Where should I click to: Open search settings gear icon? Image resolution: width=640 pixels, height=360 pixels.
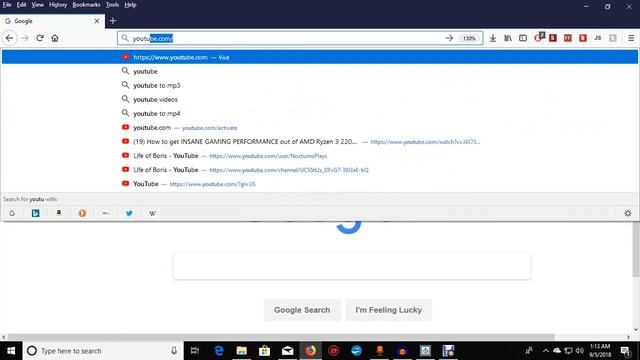628,213
